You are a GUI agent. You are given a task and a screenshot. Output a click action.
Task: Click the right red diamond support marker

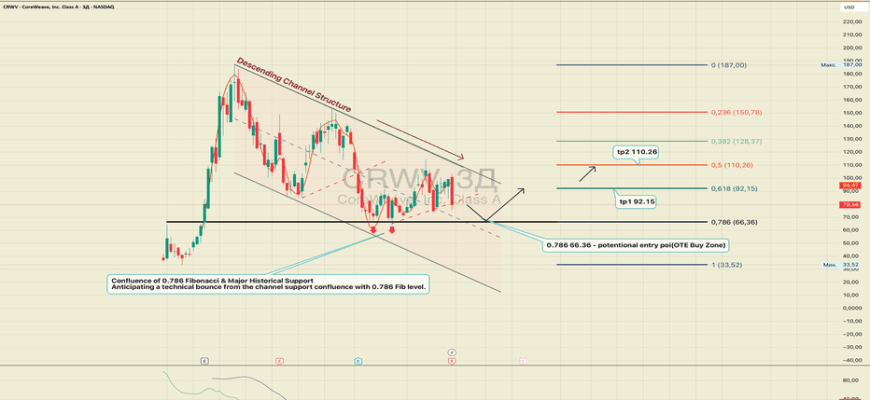click(392, 231)
